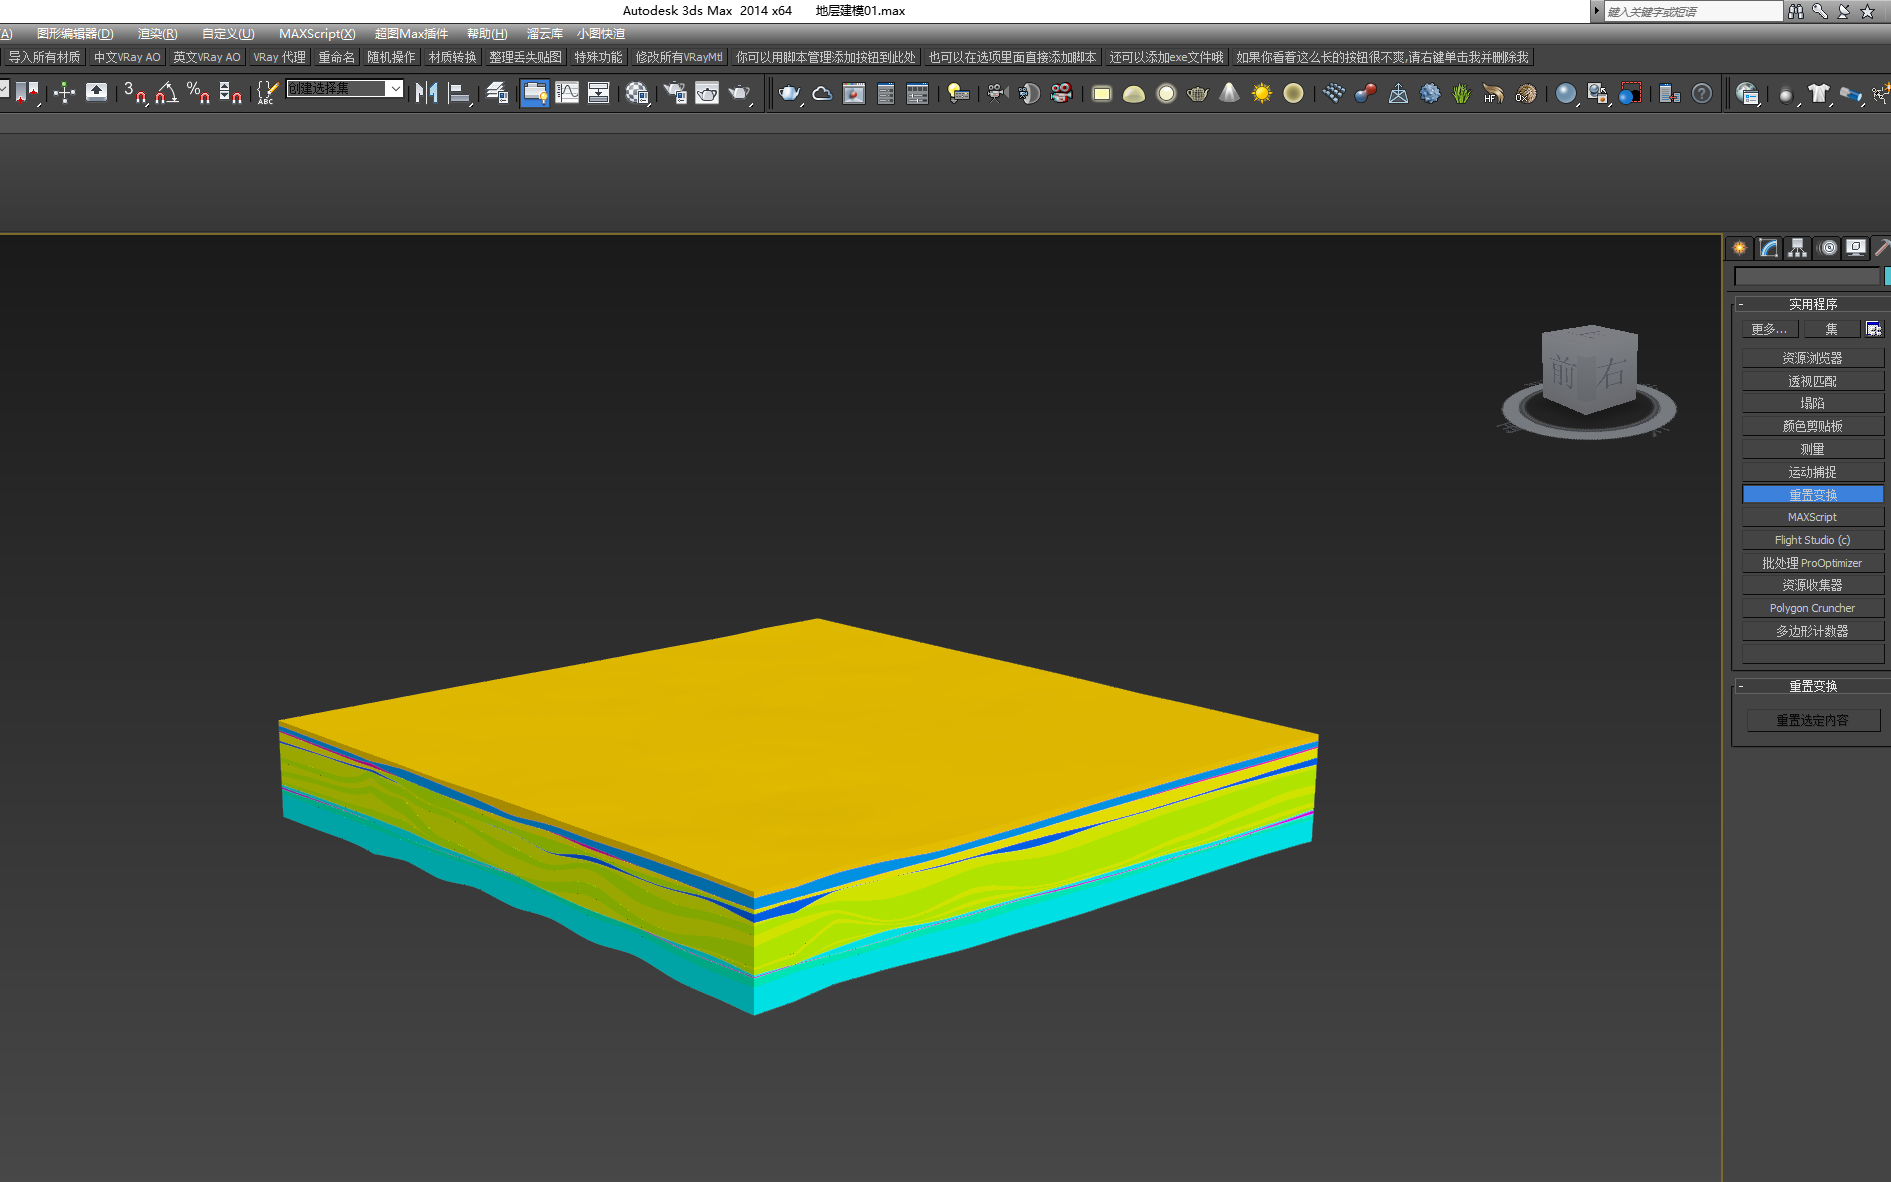The image size is (1891, 1182).
Task: Toggle the 3D Snaps magnet button
Action: pos(134,93)
